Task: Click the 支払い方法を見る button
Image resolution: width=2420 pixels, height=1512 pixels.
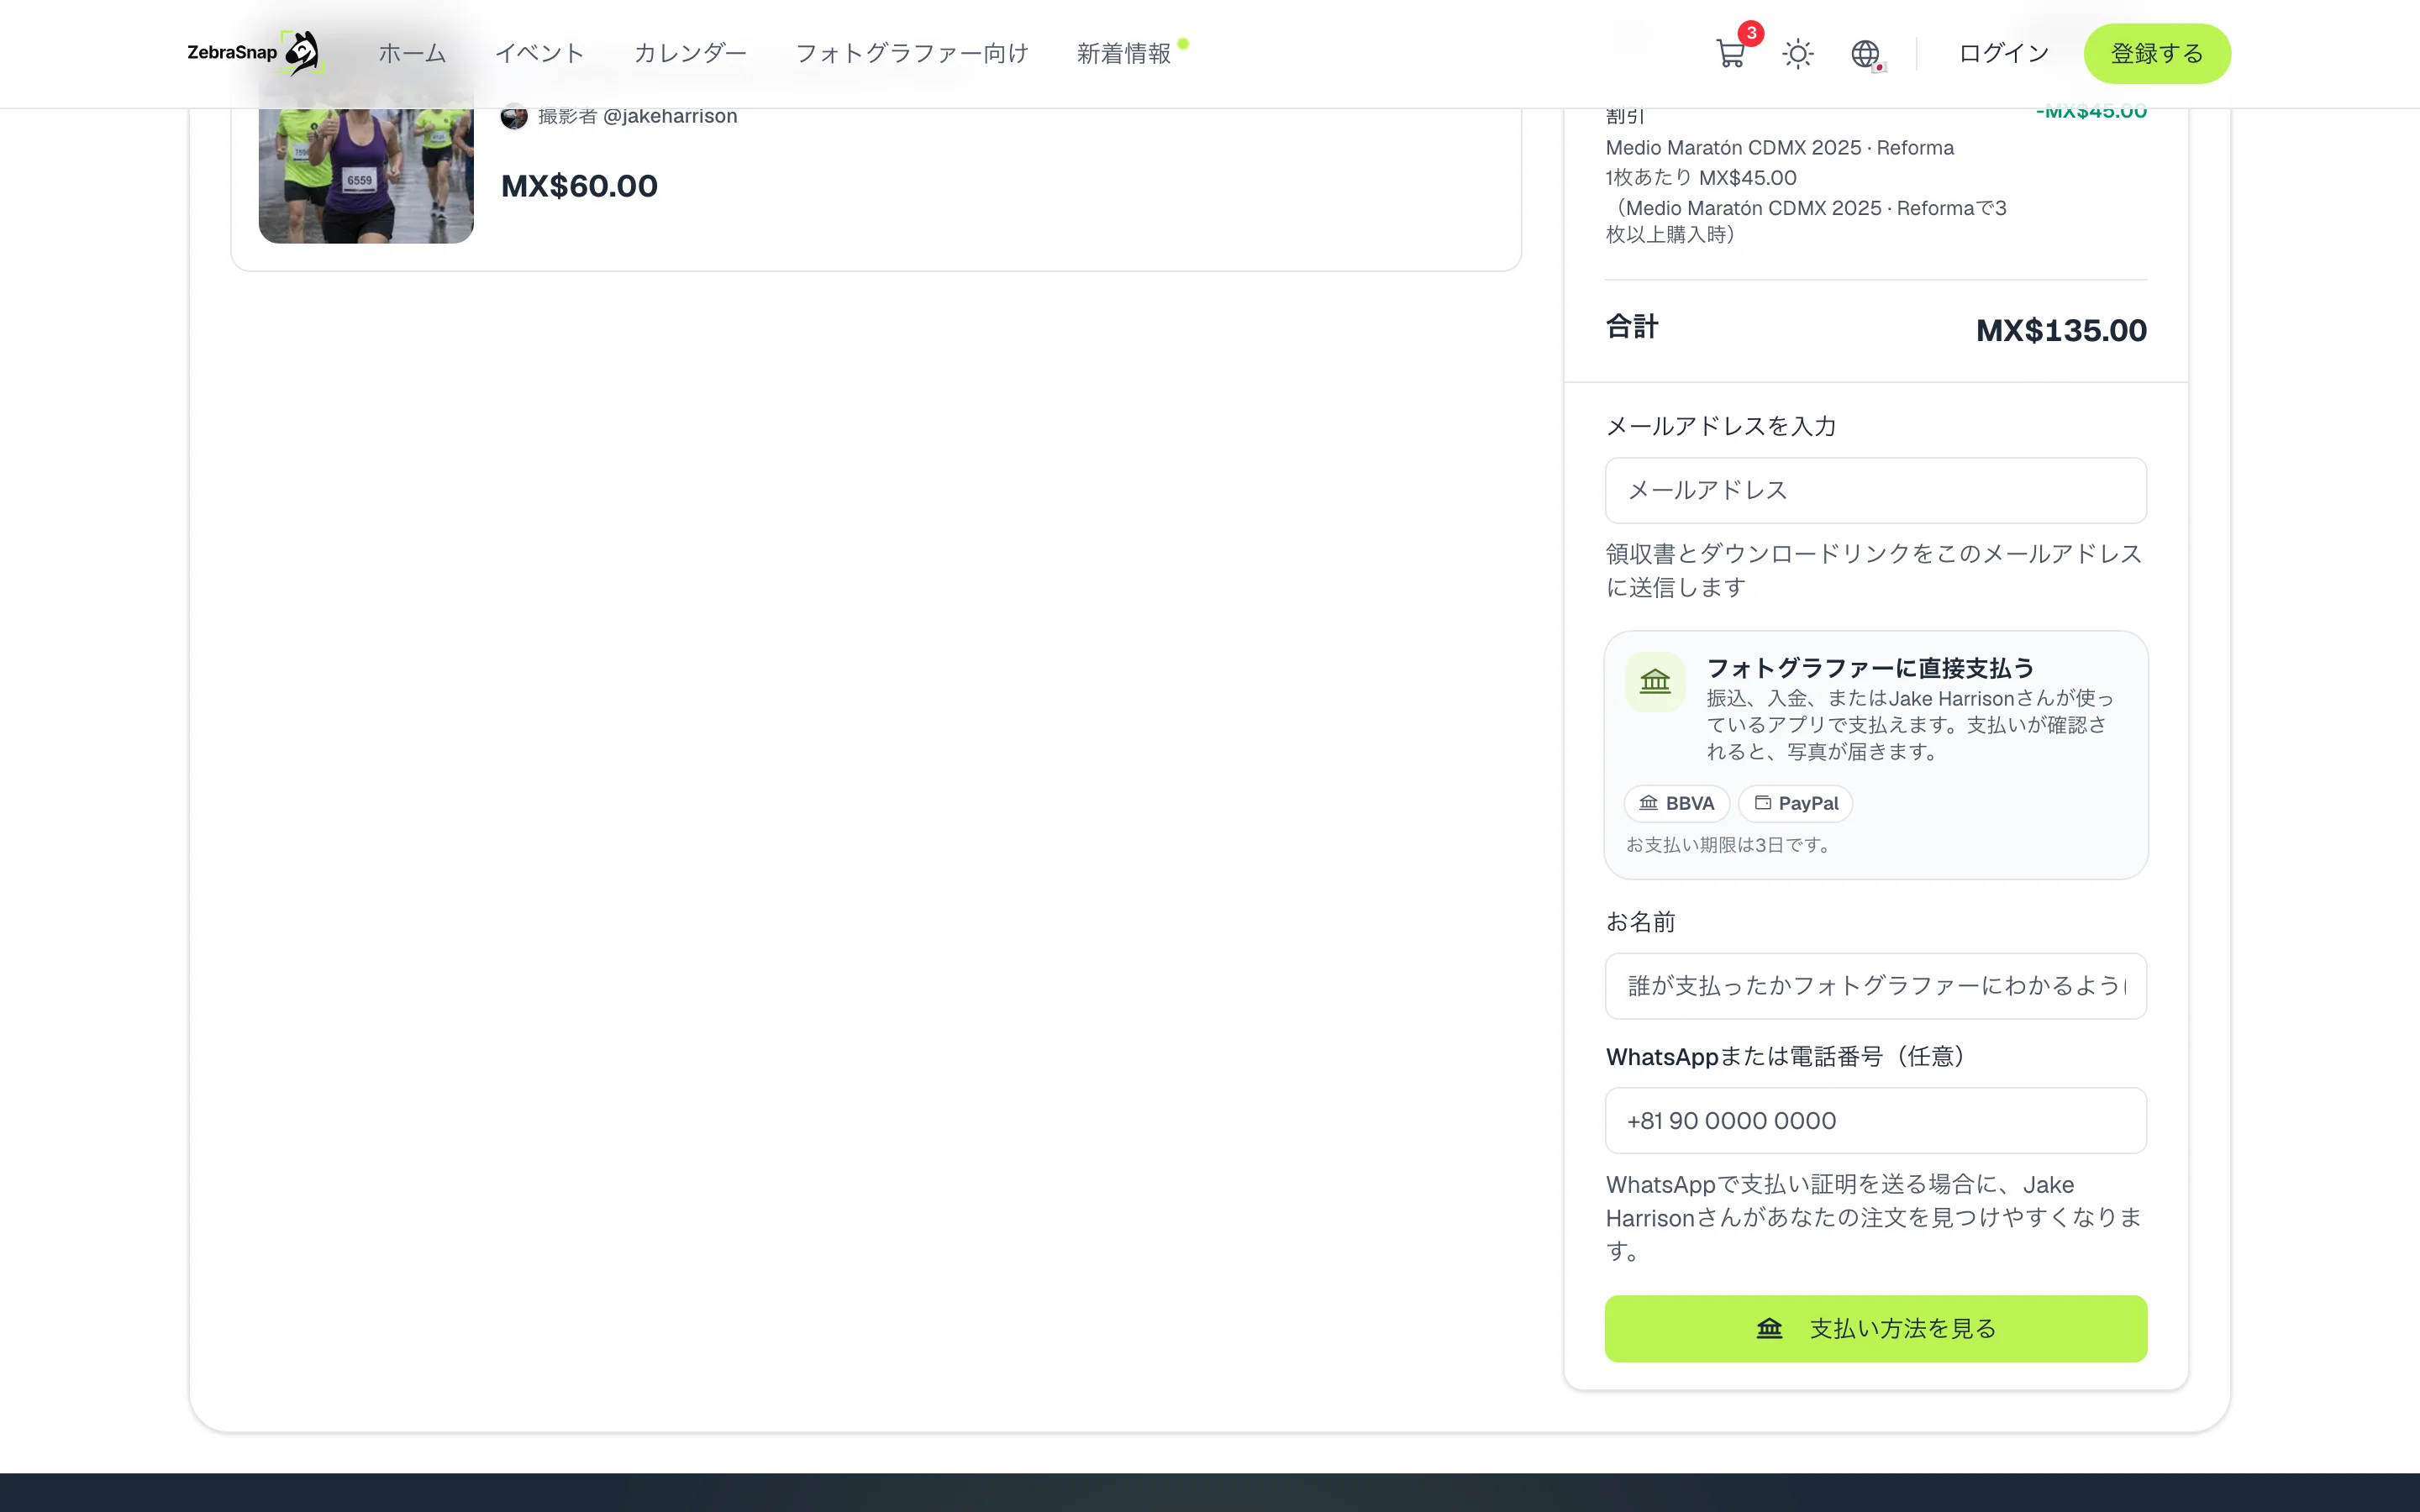Action: [x=1876, y=1328]
